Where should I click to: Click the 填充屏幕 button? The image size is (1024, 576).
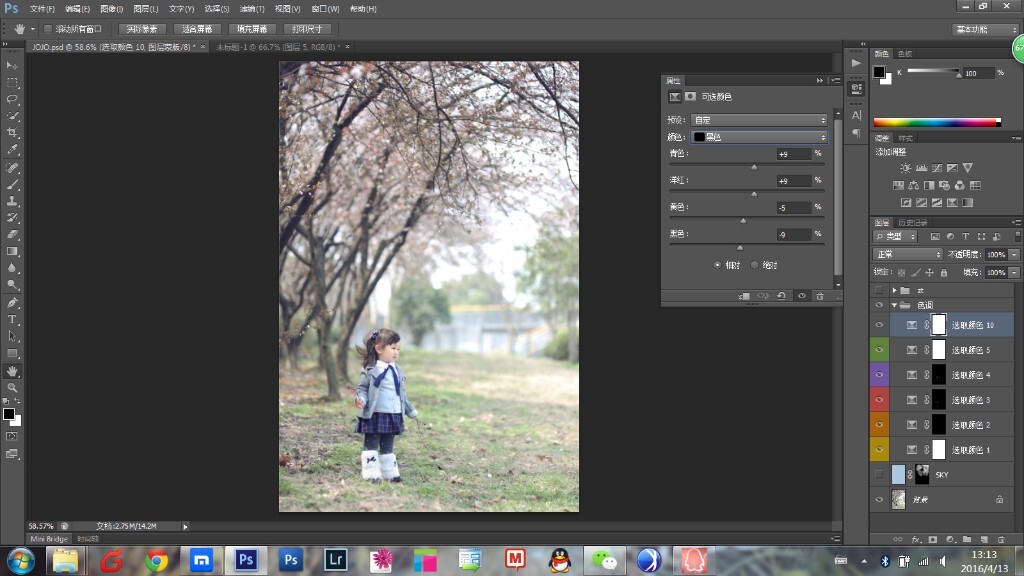click(252, 29)
